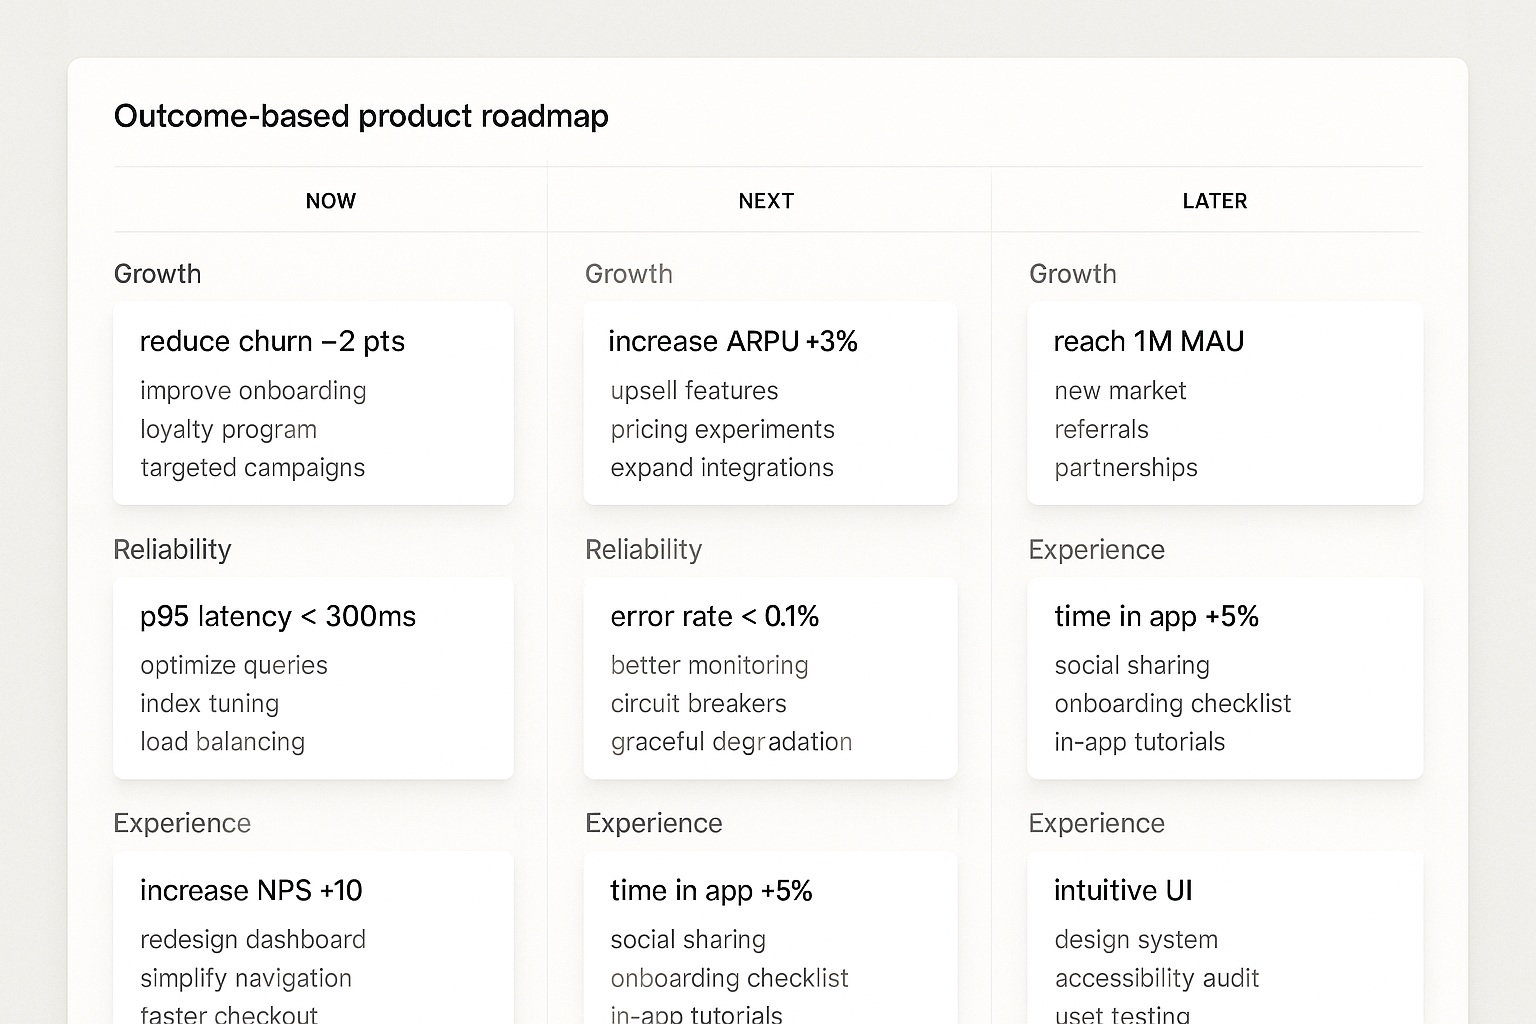Select the NEXT column header
This screenshot has width=1536, height=1024.
(x=766, y=201)
